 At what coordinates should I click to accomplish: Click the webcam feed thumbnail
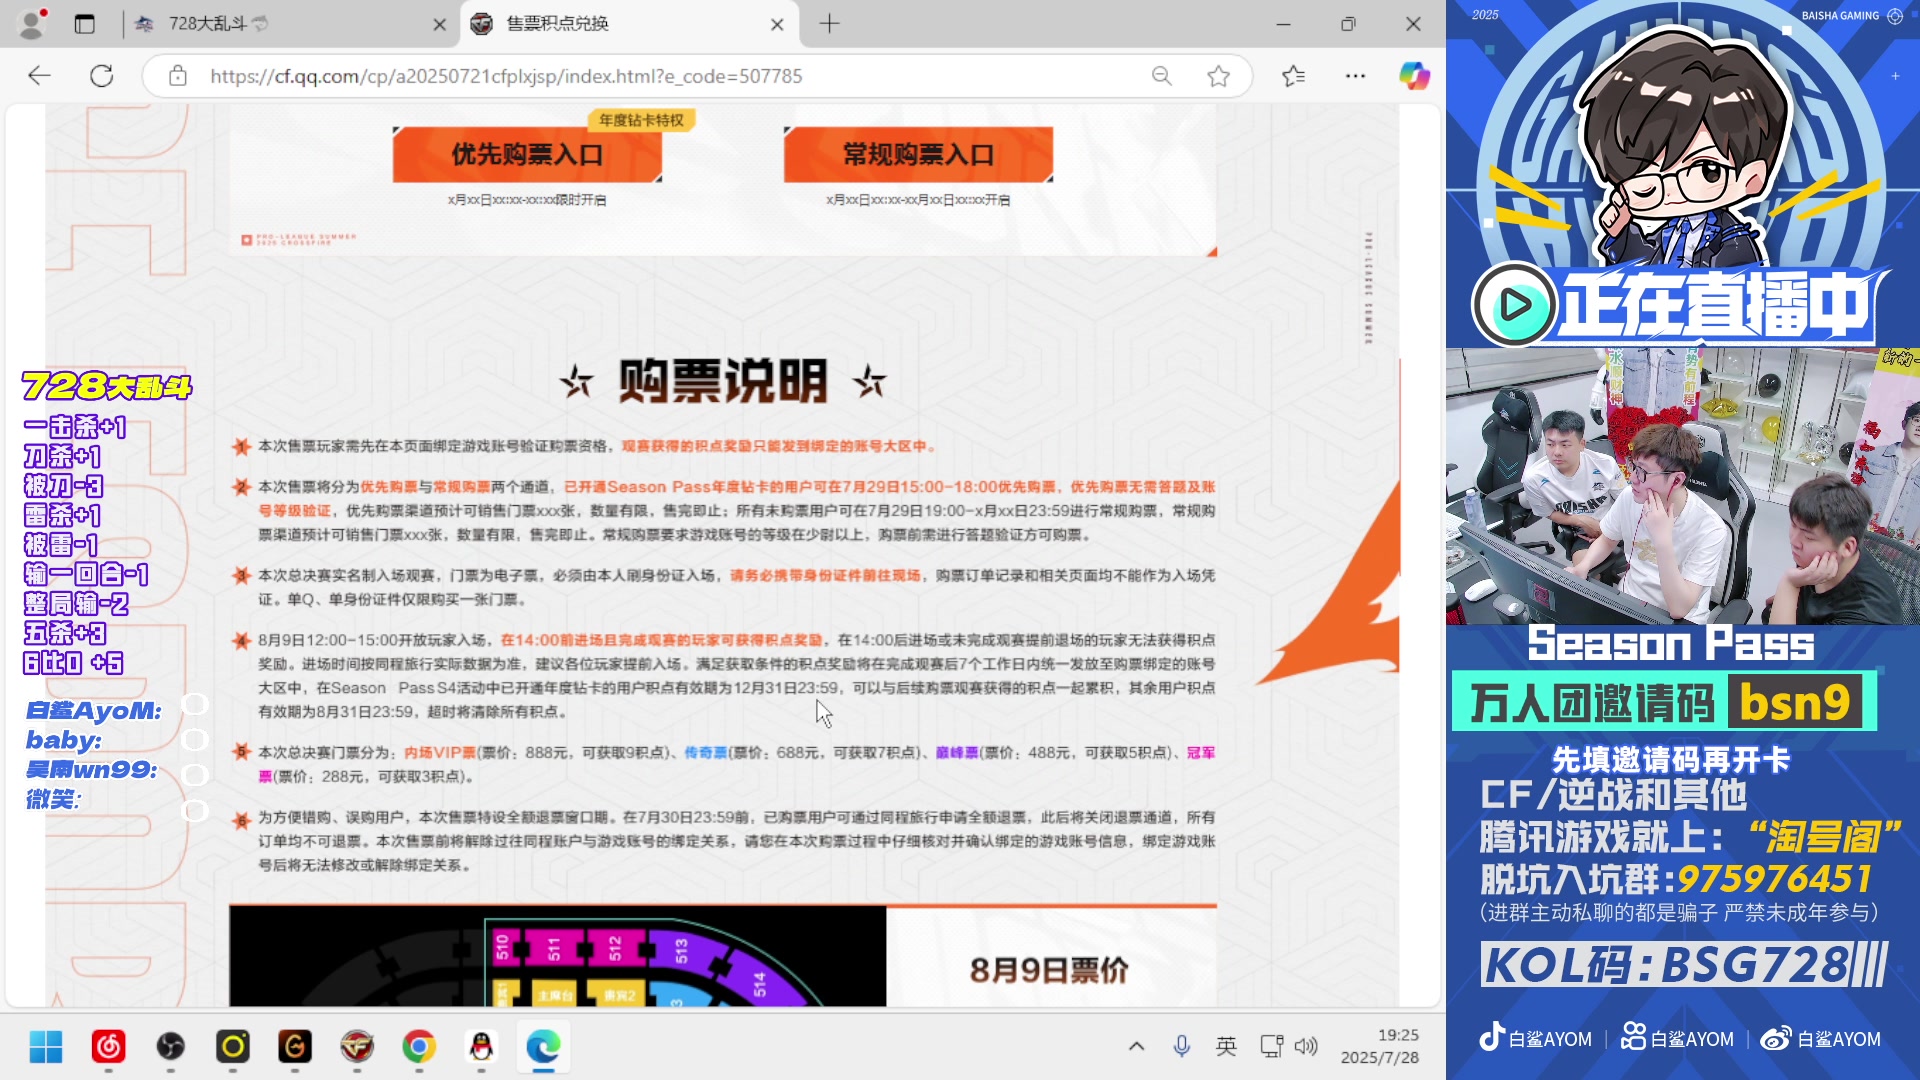(x=1682, y=486)
